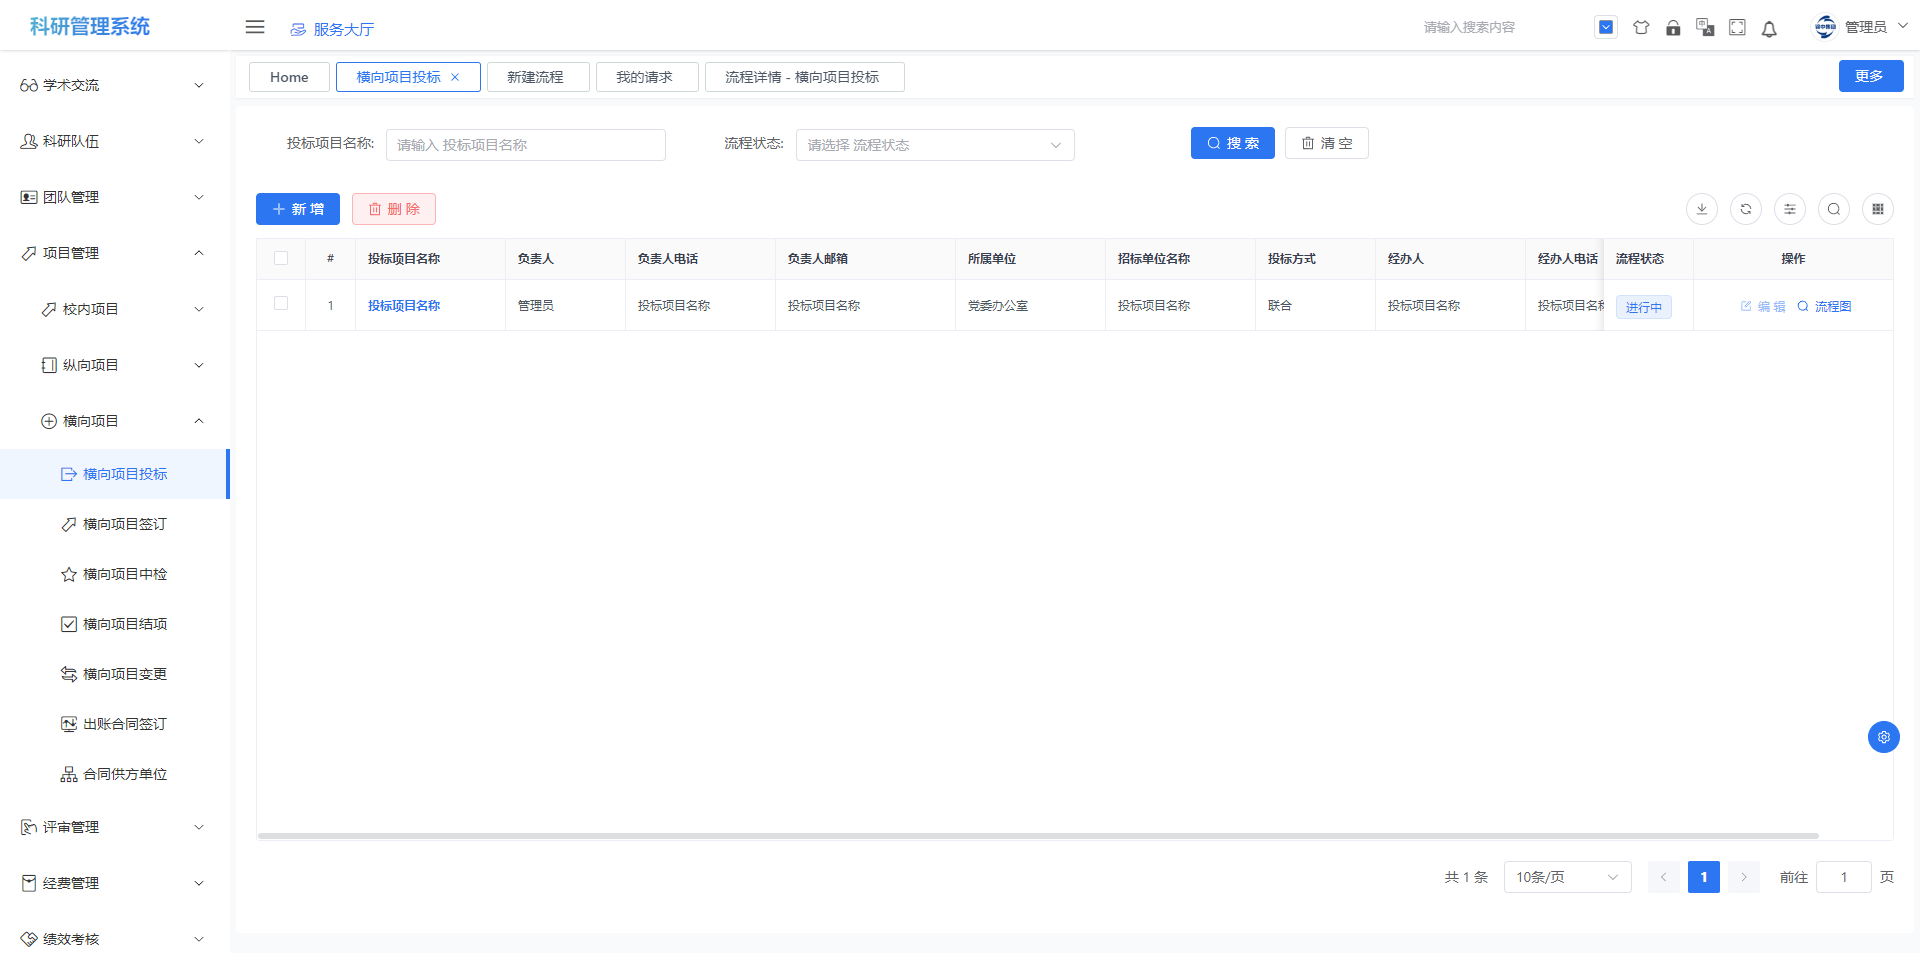Click the 流程图 link in row 1
Viewport: 1920px width, 953px height.
point(1825,307)
